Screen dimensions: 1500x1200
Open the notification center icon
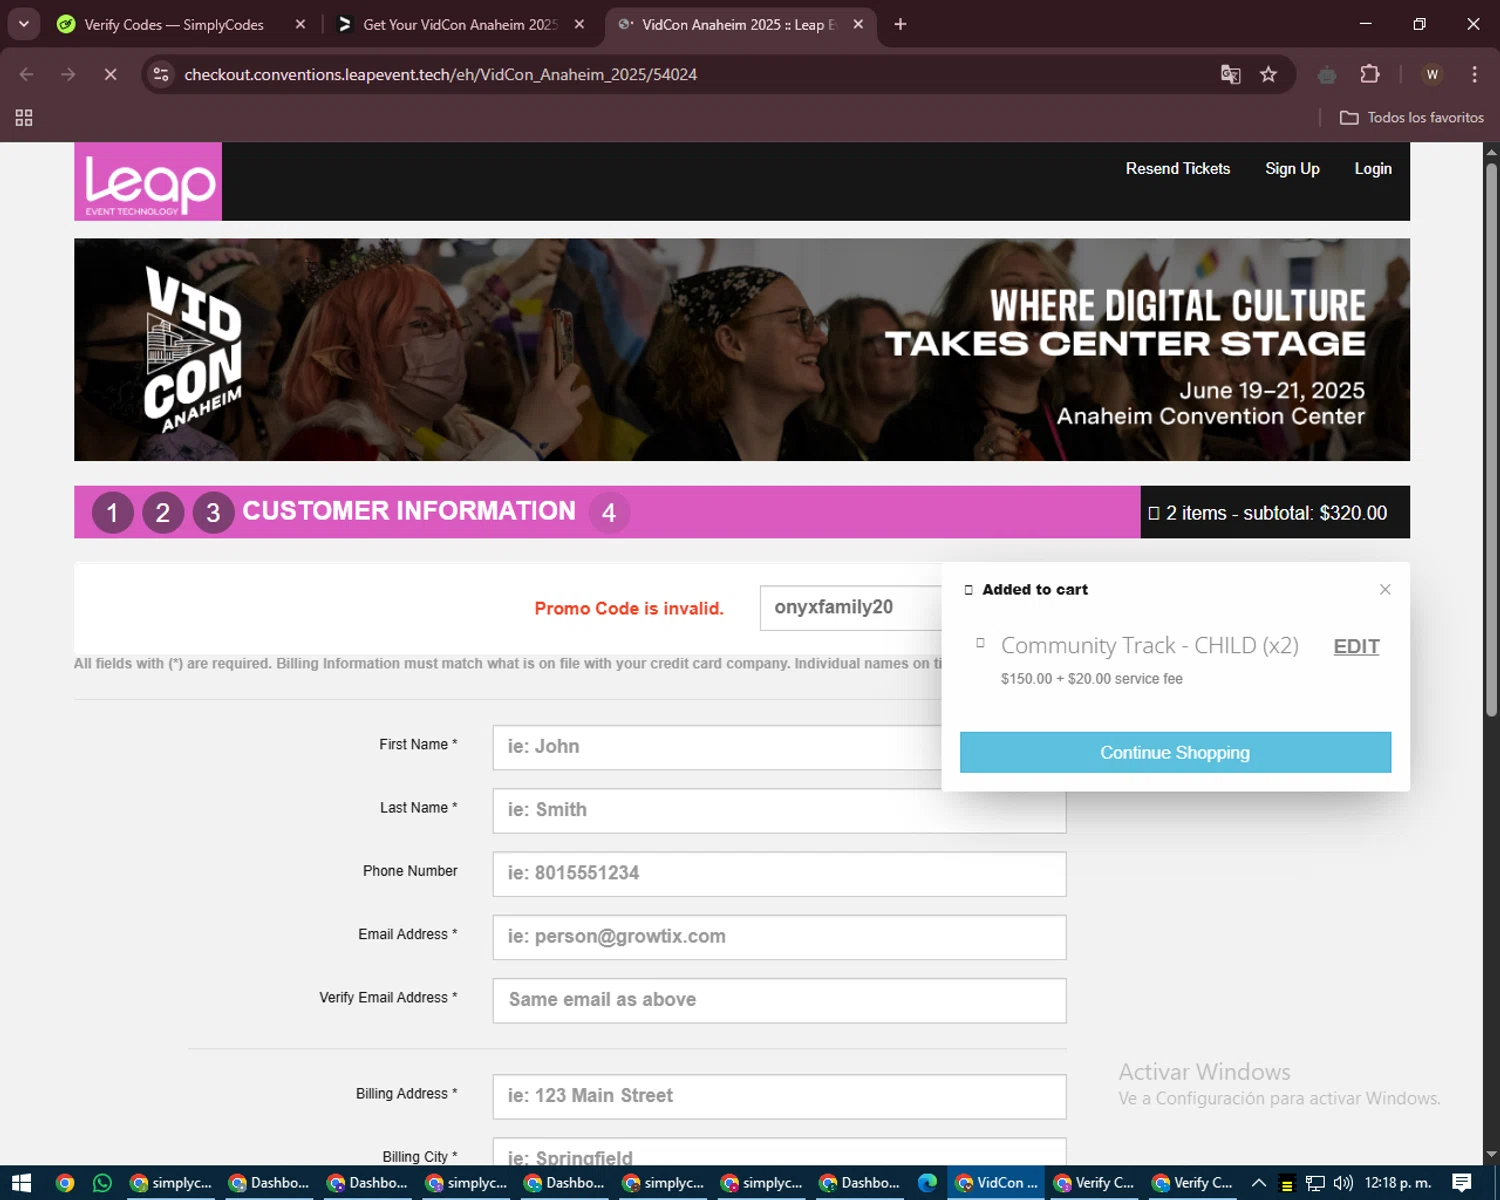[x=1462, y=1183]
